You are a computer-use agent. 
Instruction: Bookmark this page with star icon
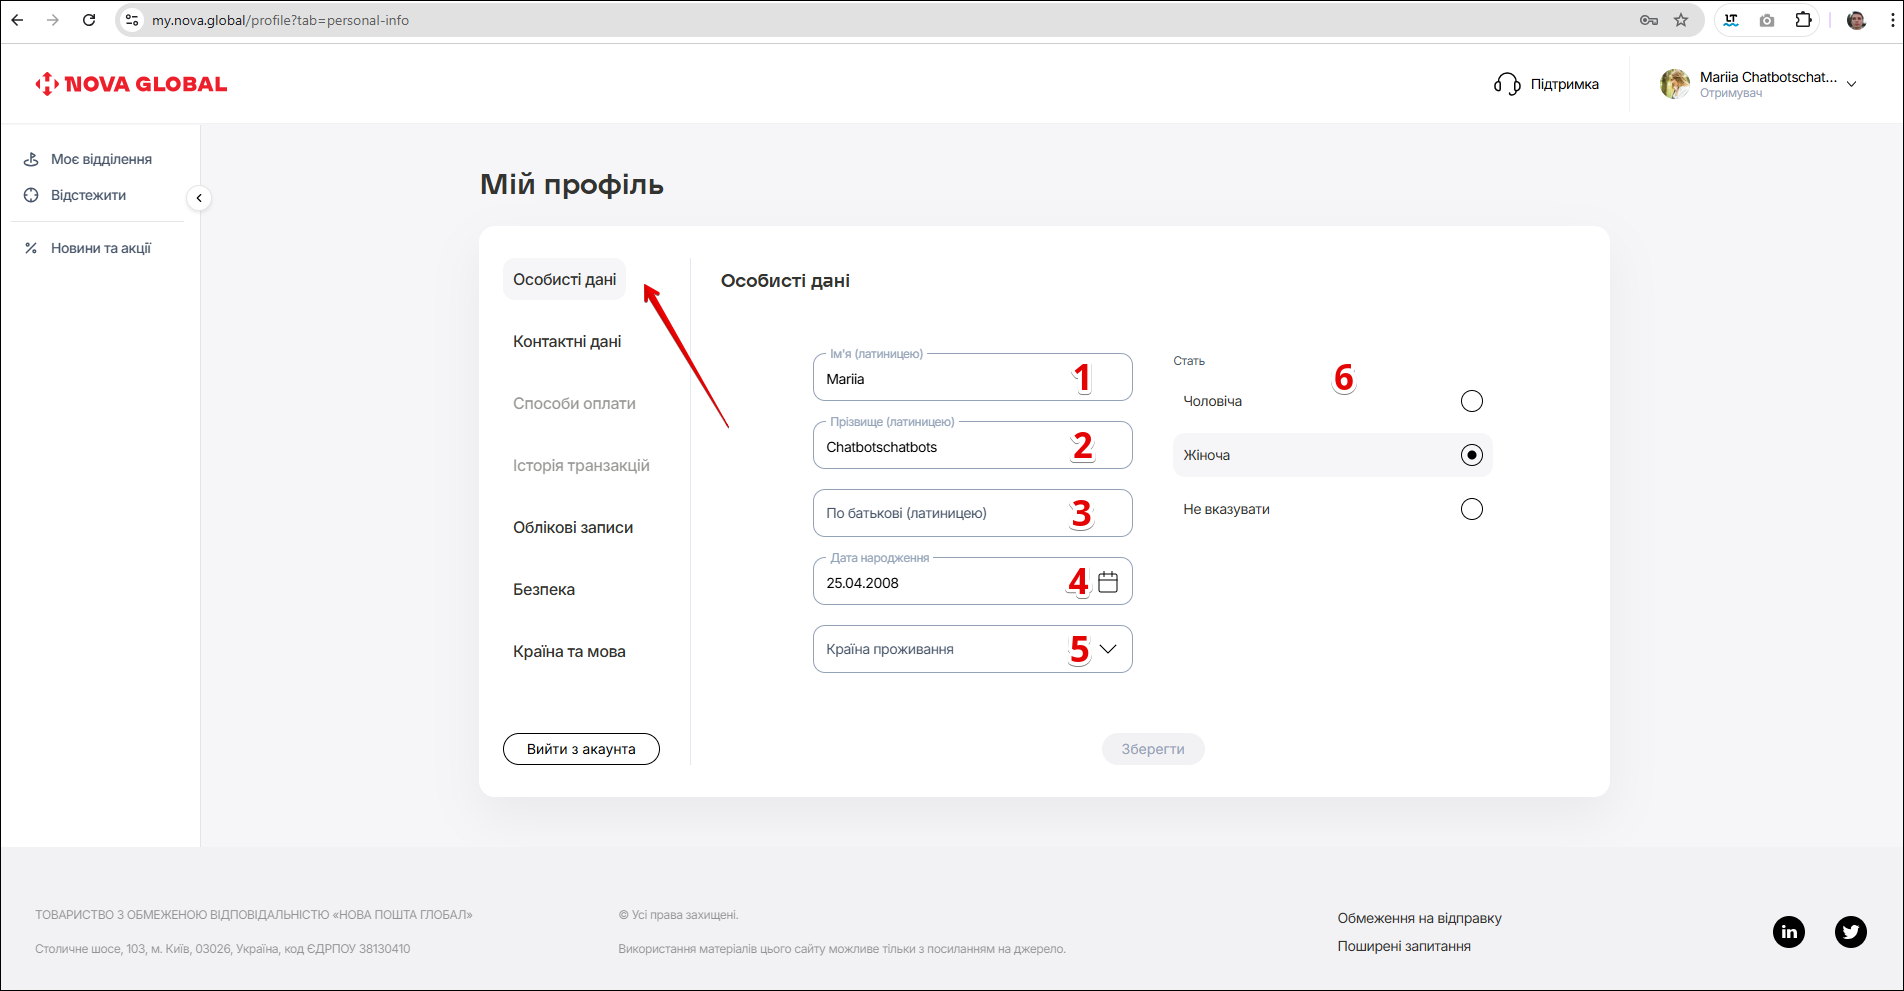pos(1681,20)
